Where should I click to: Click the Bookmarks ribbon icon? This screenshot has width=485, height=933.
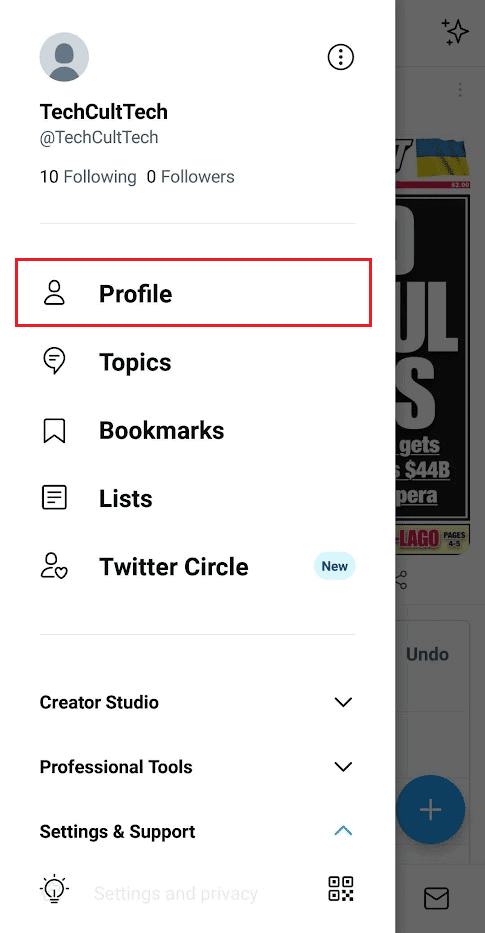[x=55, y=430]
